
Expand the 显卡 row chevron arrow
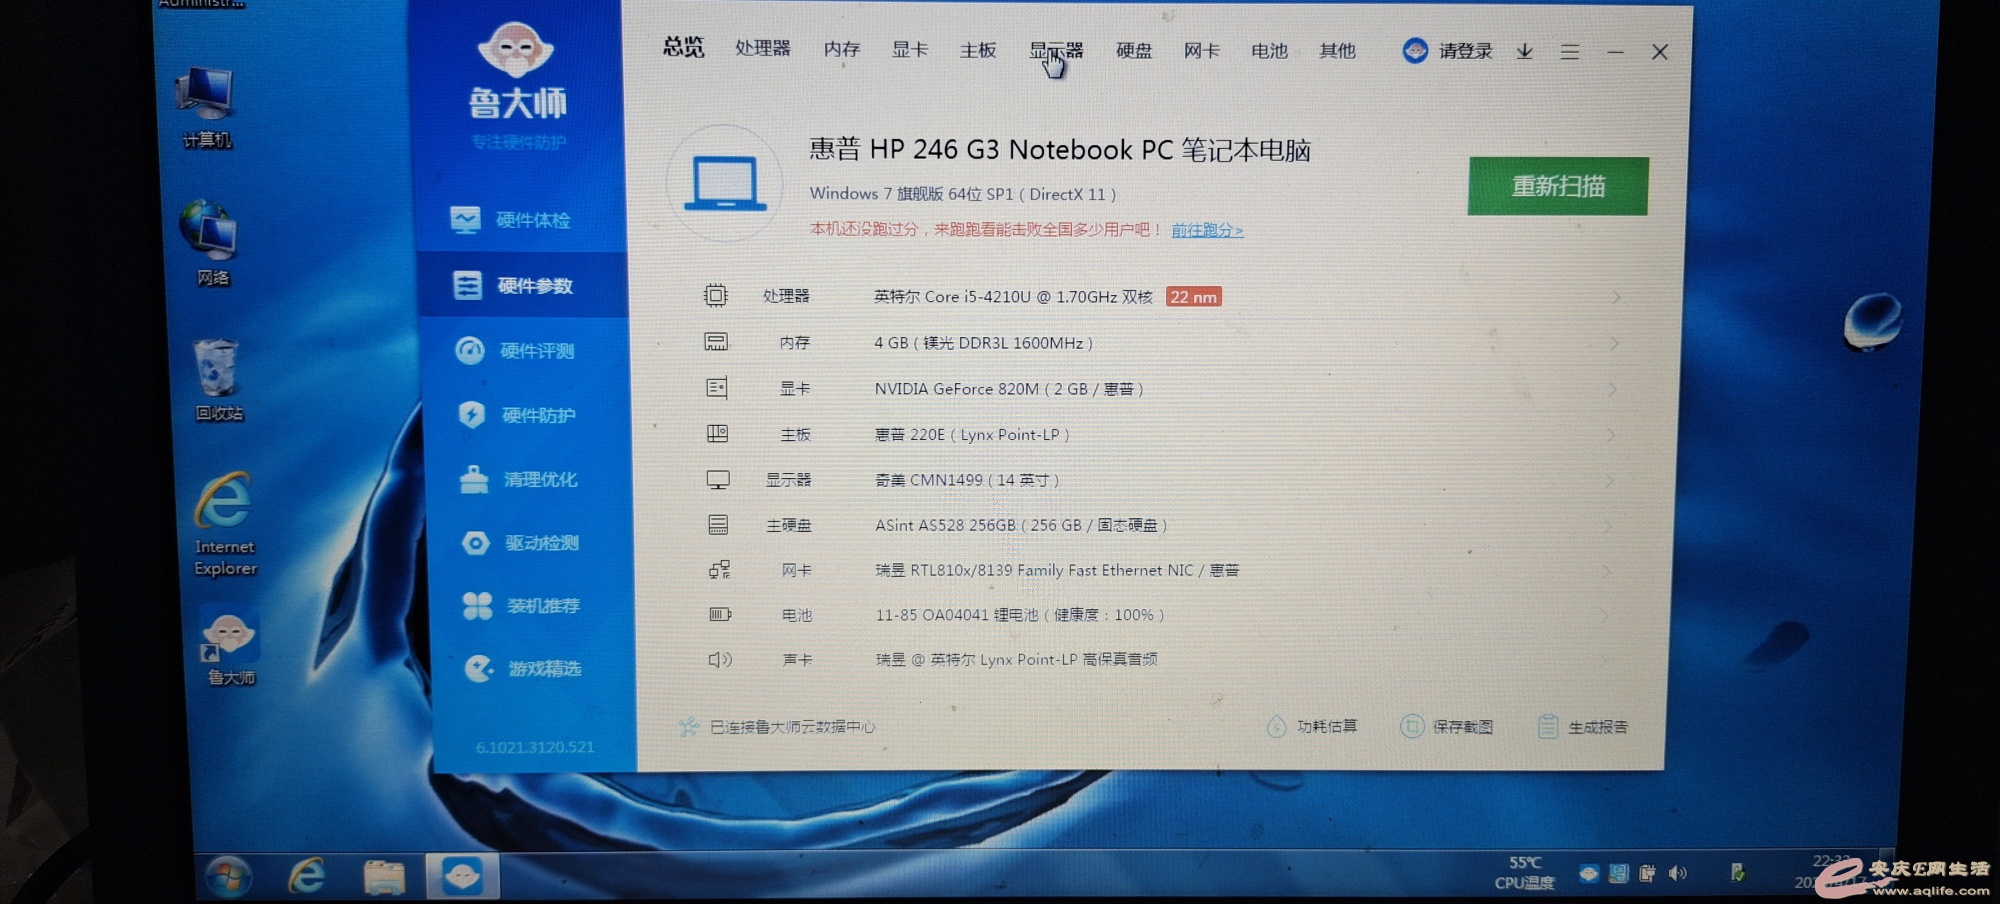coord(1612,389)
